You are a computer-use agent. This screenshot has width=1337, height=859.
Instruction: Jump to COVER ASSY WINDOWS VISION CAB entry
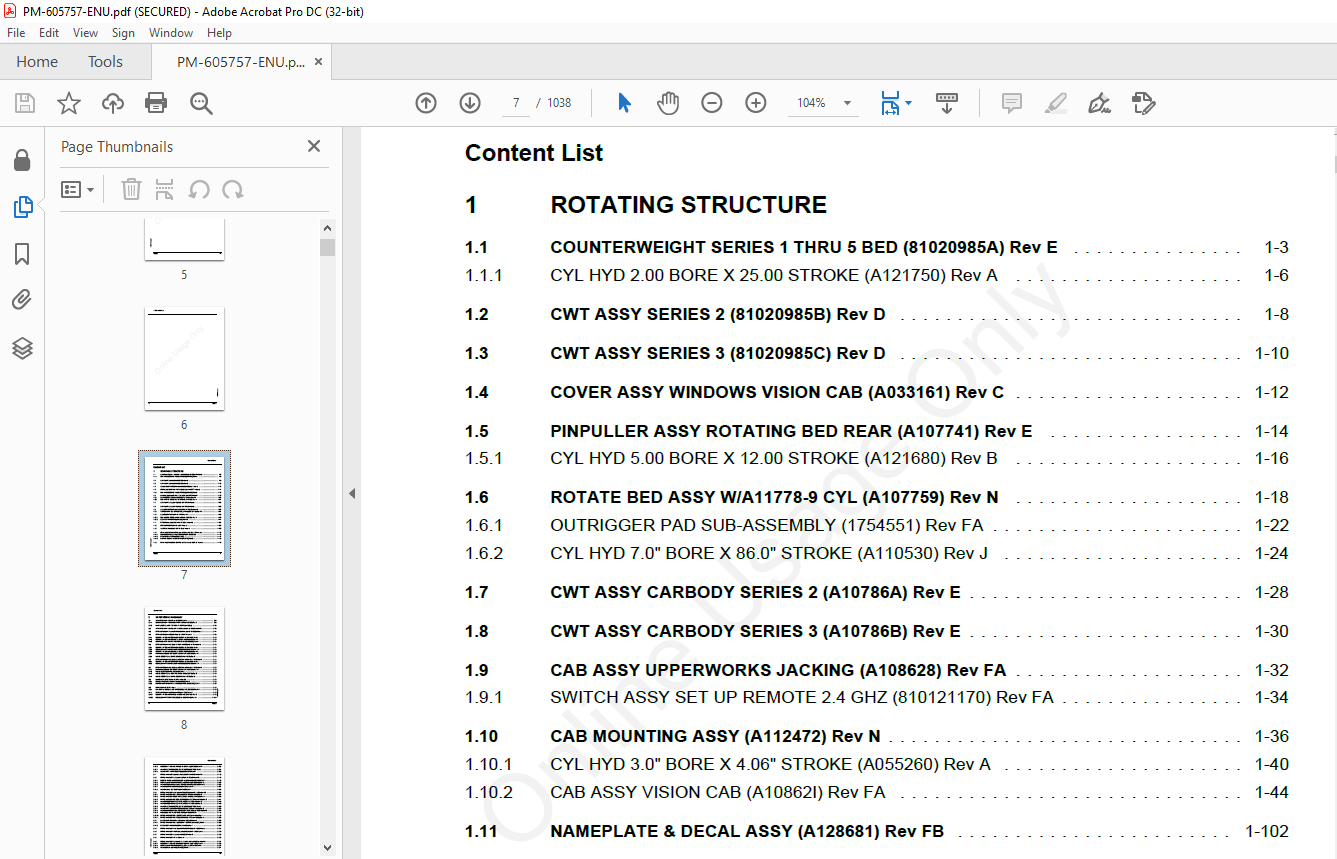876,392
